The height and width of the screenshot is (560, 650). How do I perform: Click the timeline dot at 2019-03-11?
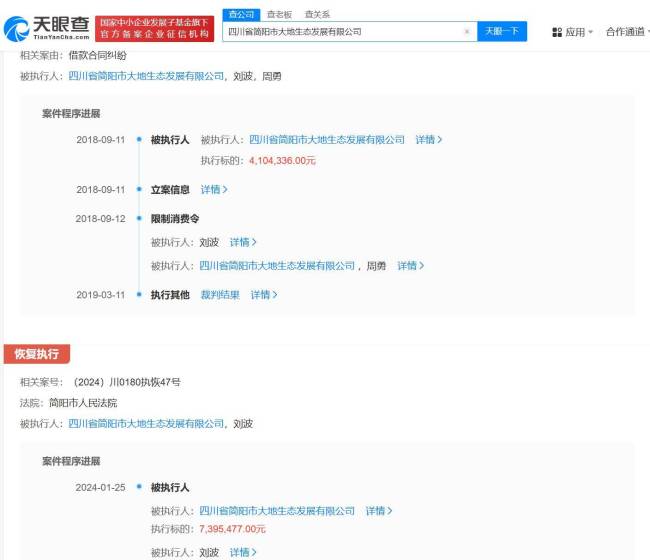139,294
